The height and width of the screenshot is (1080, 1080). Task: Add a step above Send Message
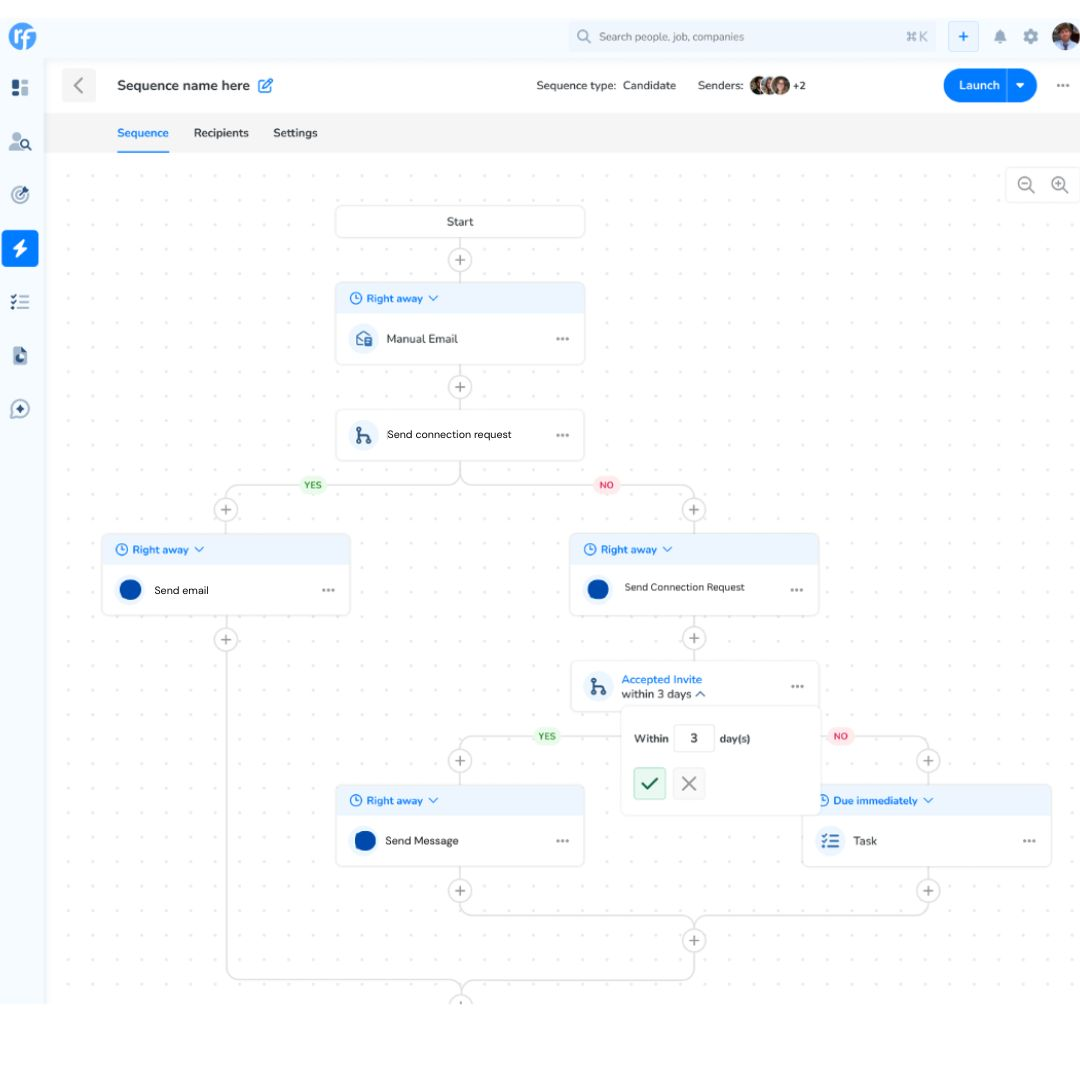pos(460,761)
